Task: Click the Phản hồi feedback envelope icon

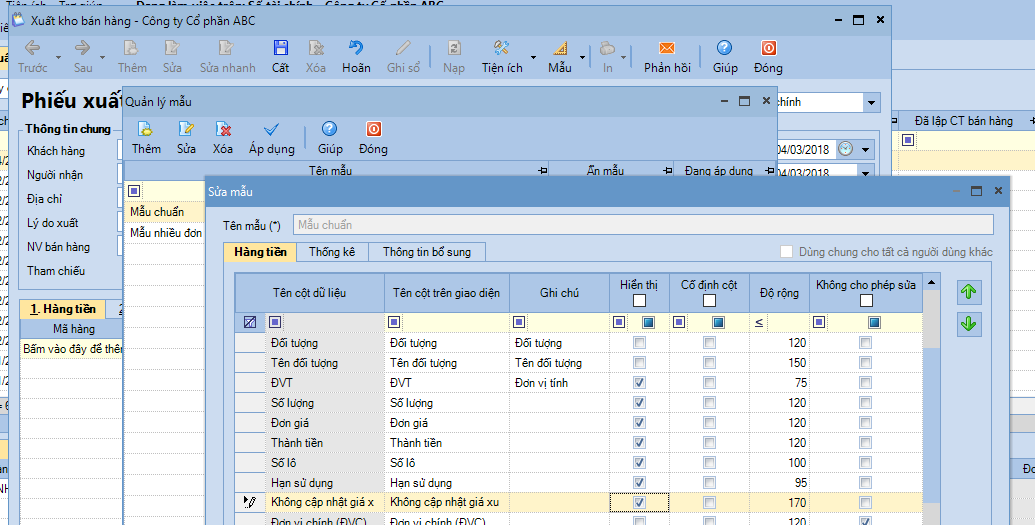Action: (667, 48)
